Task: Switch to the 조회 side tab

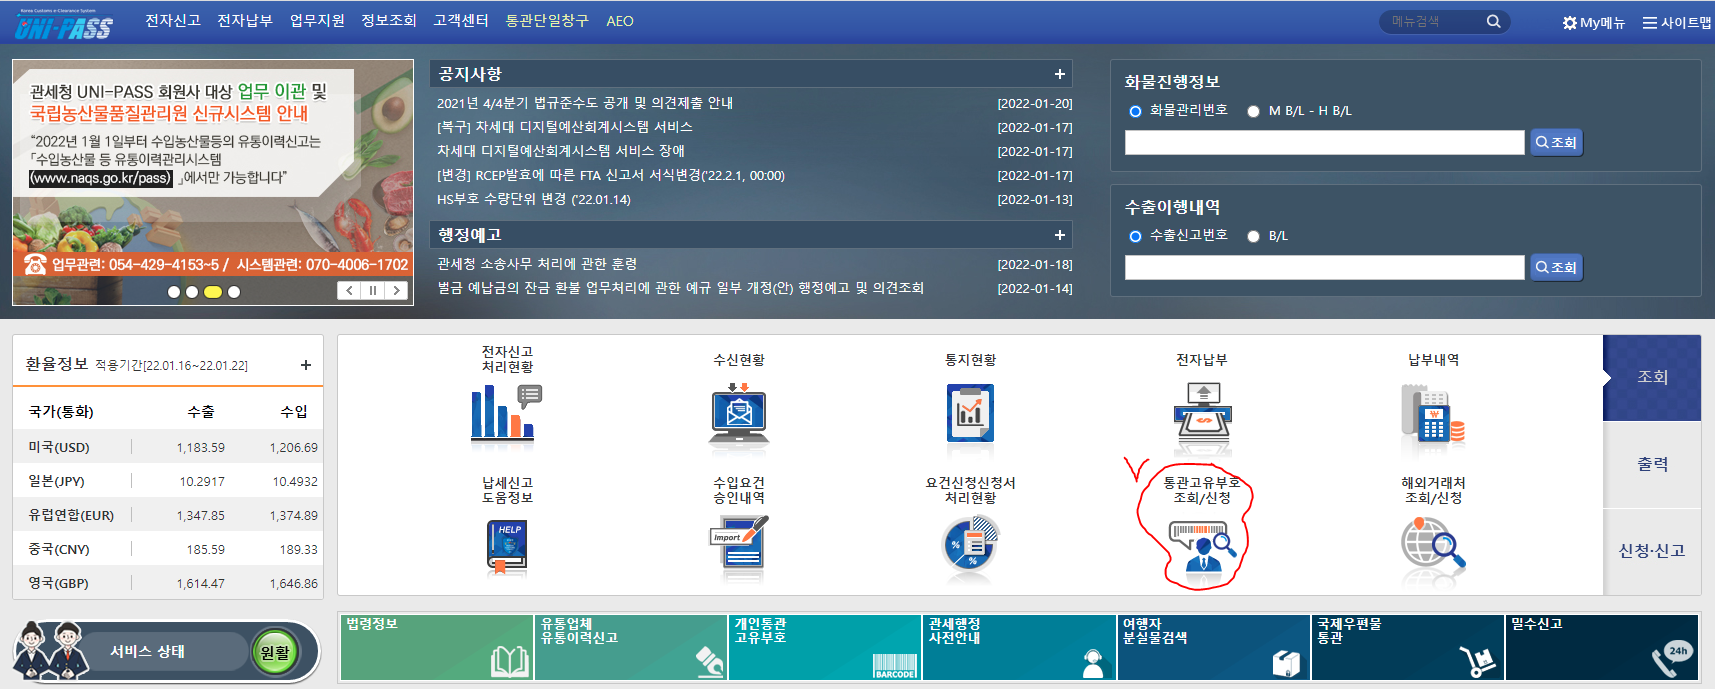Action: [x=1652, y=377]
